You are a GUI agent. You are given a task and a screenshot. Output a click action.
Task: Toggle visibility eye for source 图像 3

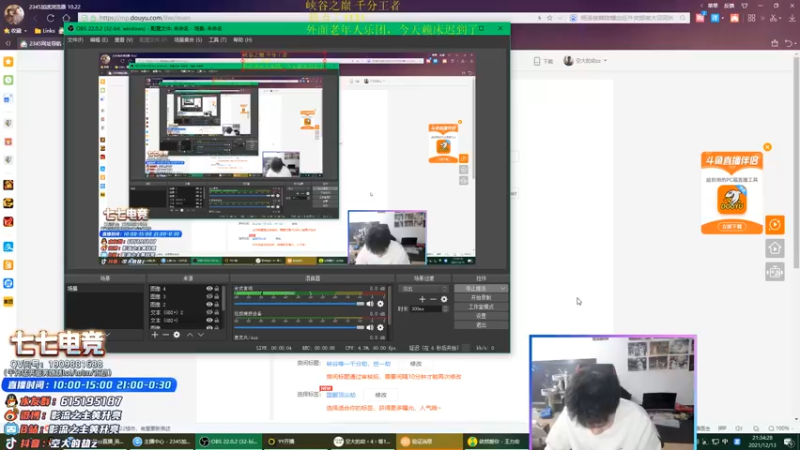pos(209,296)
